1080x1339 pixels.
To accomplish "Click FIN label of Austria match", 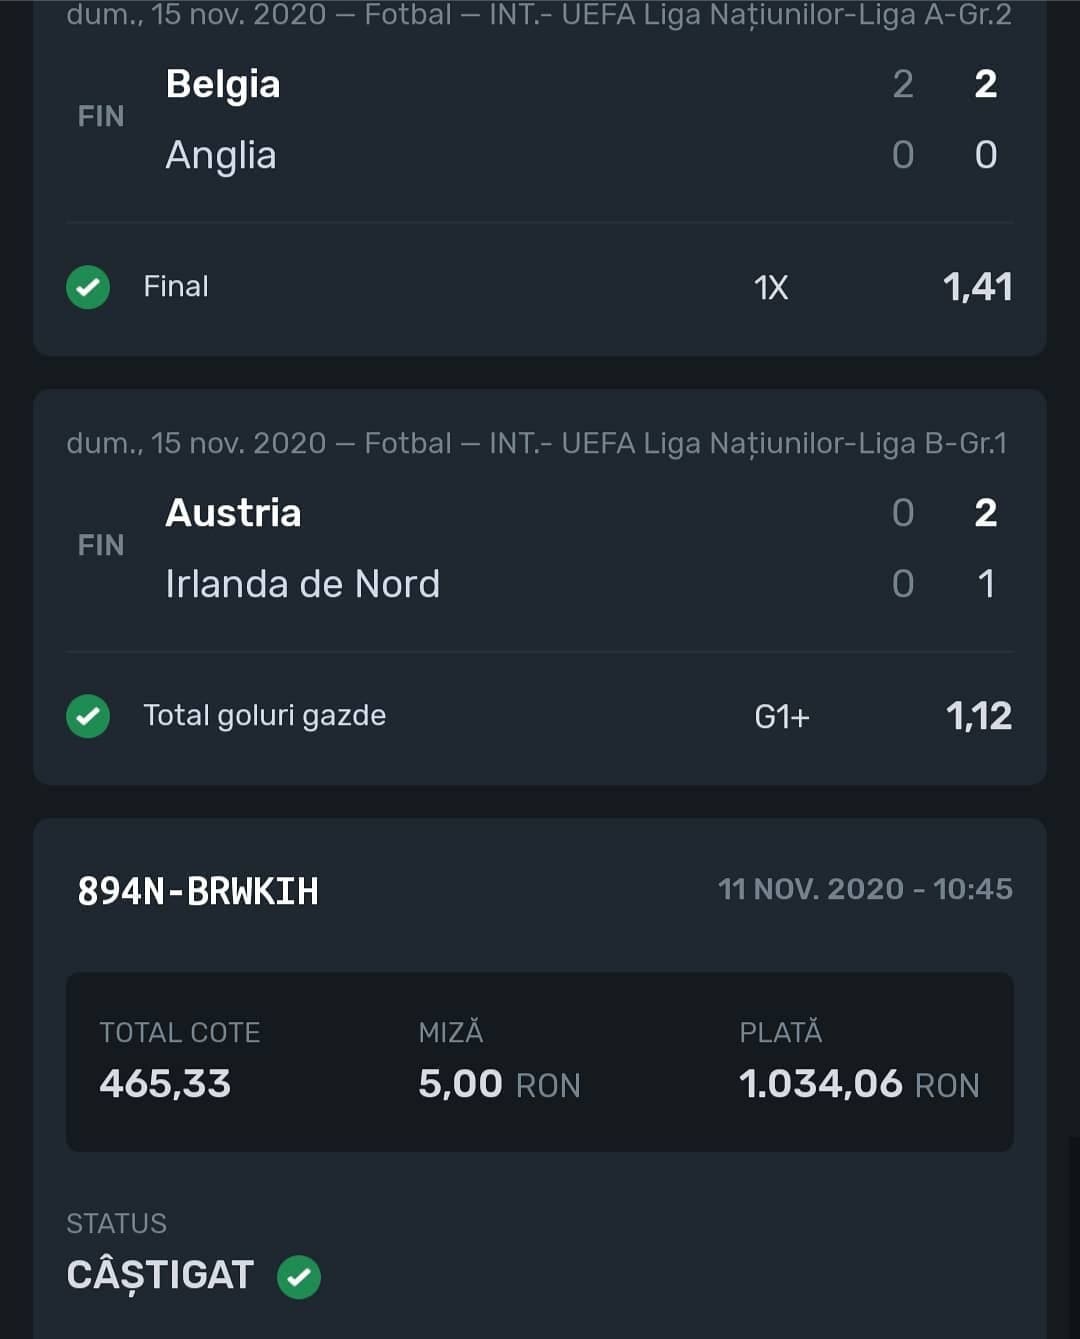I will 101,546.
